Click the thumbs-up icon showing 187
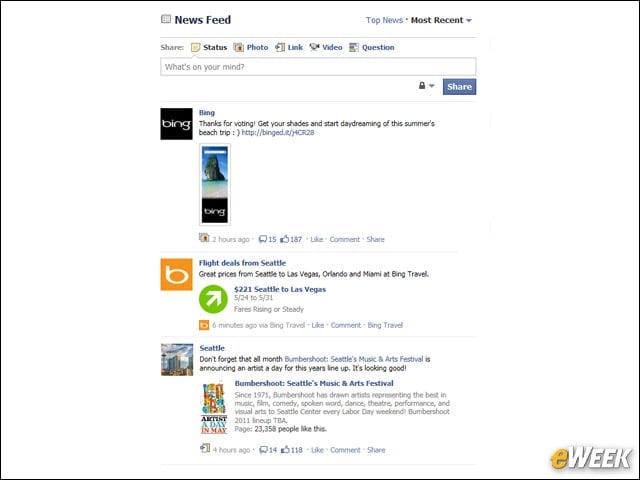The height and width of the screenshot is (480, 640). coord(284,239)
